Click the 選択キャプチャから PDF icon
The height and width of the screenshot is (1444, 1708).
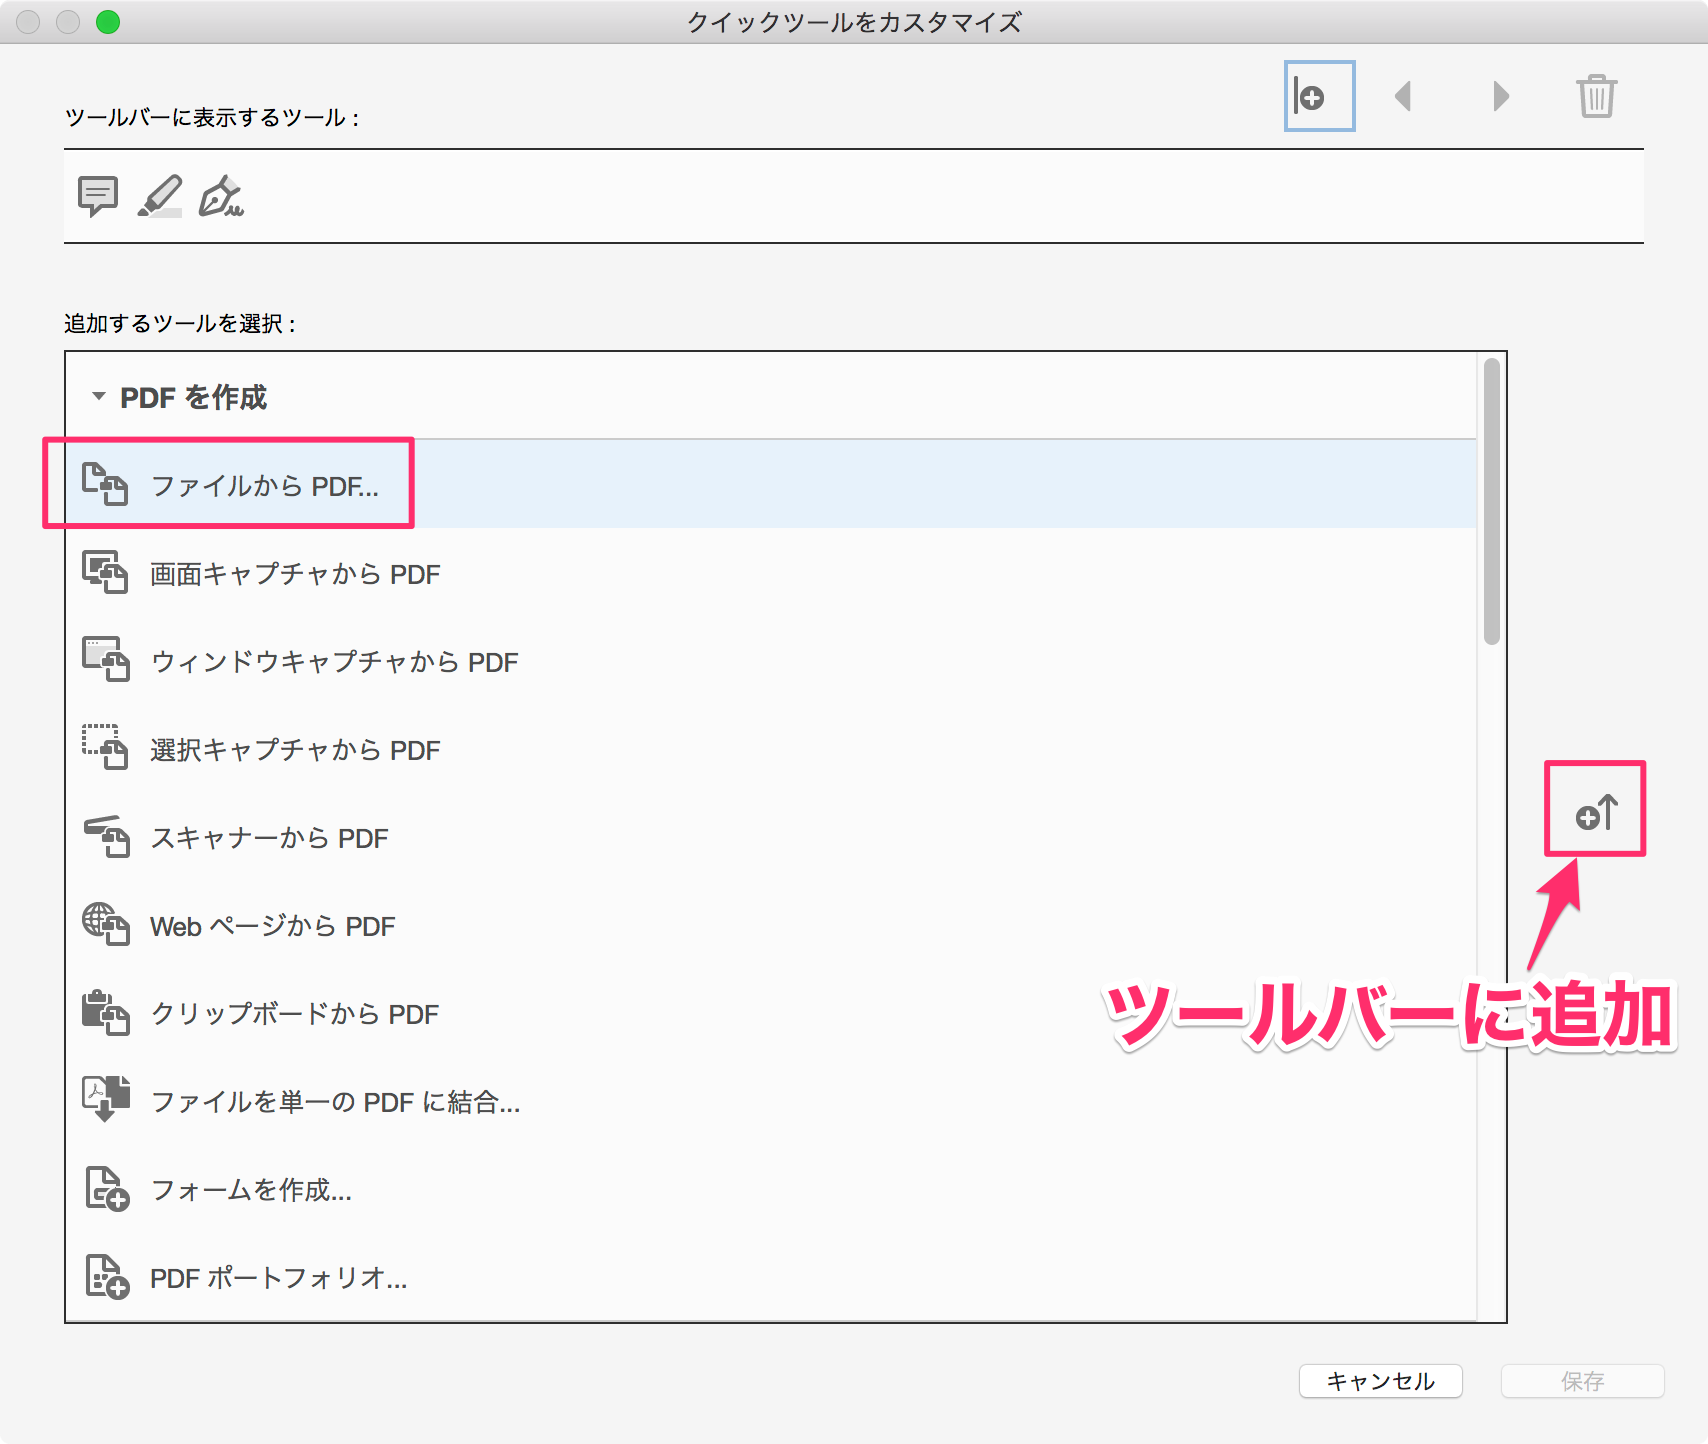point(105,748)
